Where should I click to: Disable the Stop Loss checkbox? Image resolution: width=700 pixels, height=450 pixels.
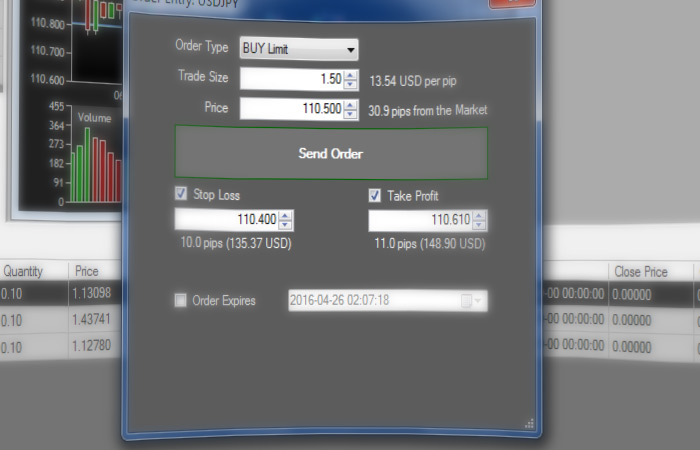[x=182, y=195]
